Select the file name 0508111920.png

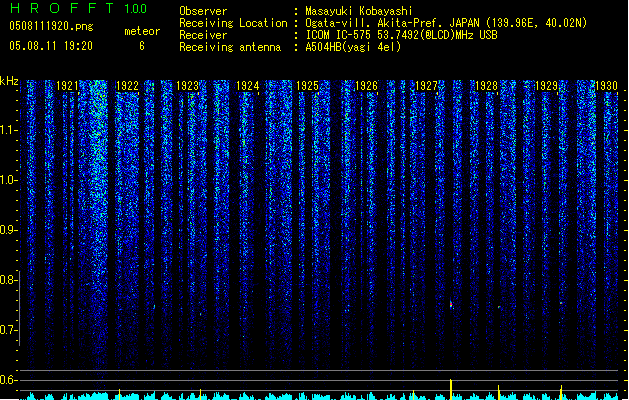click(51, 26)
